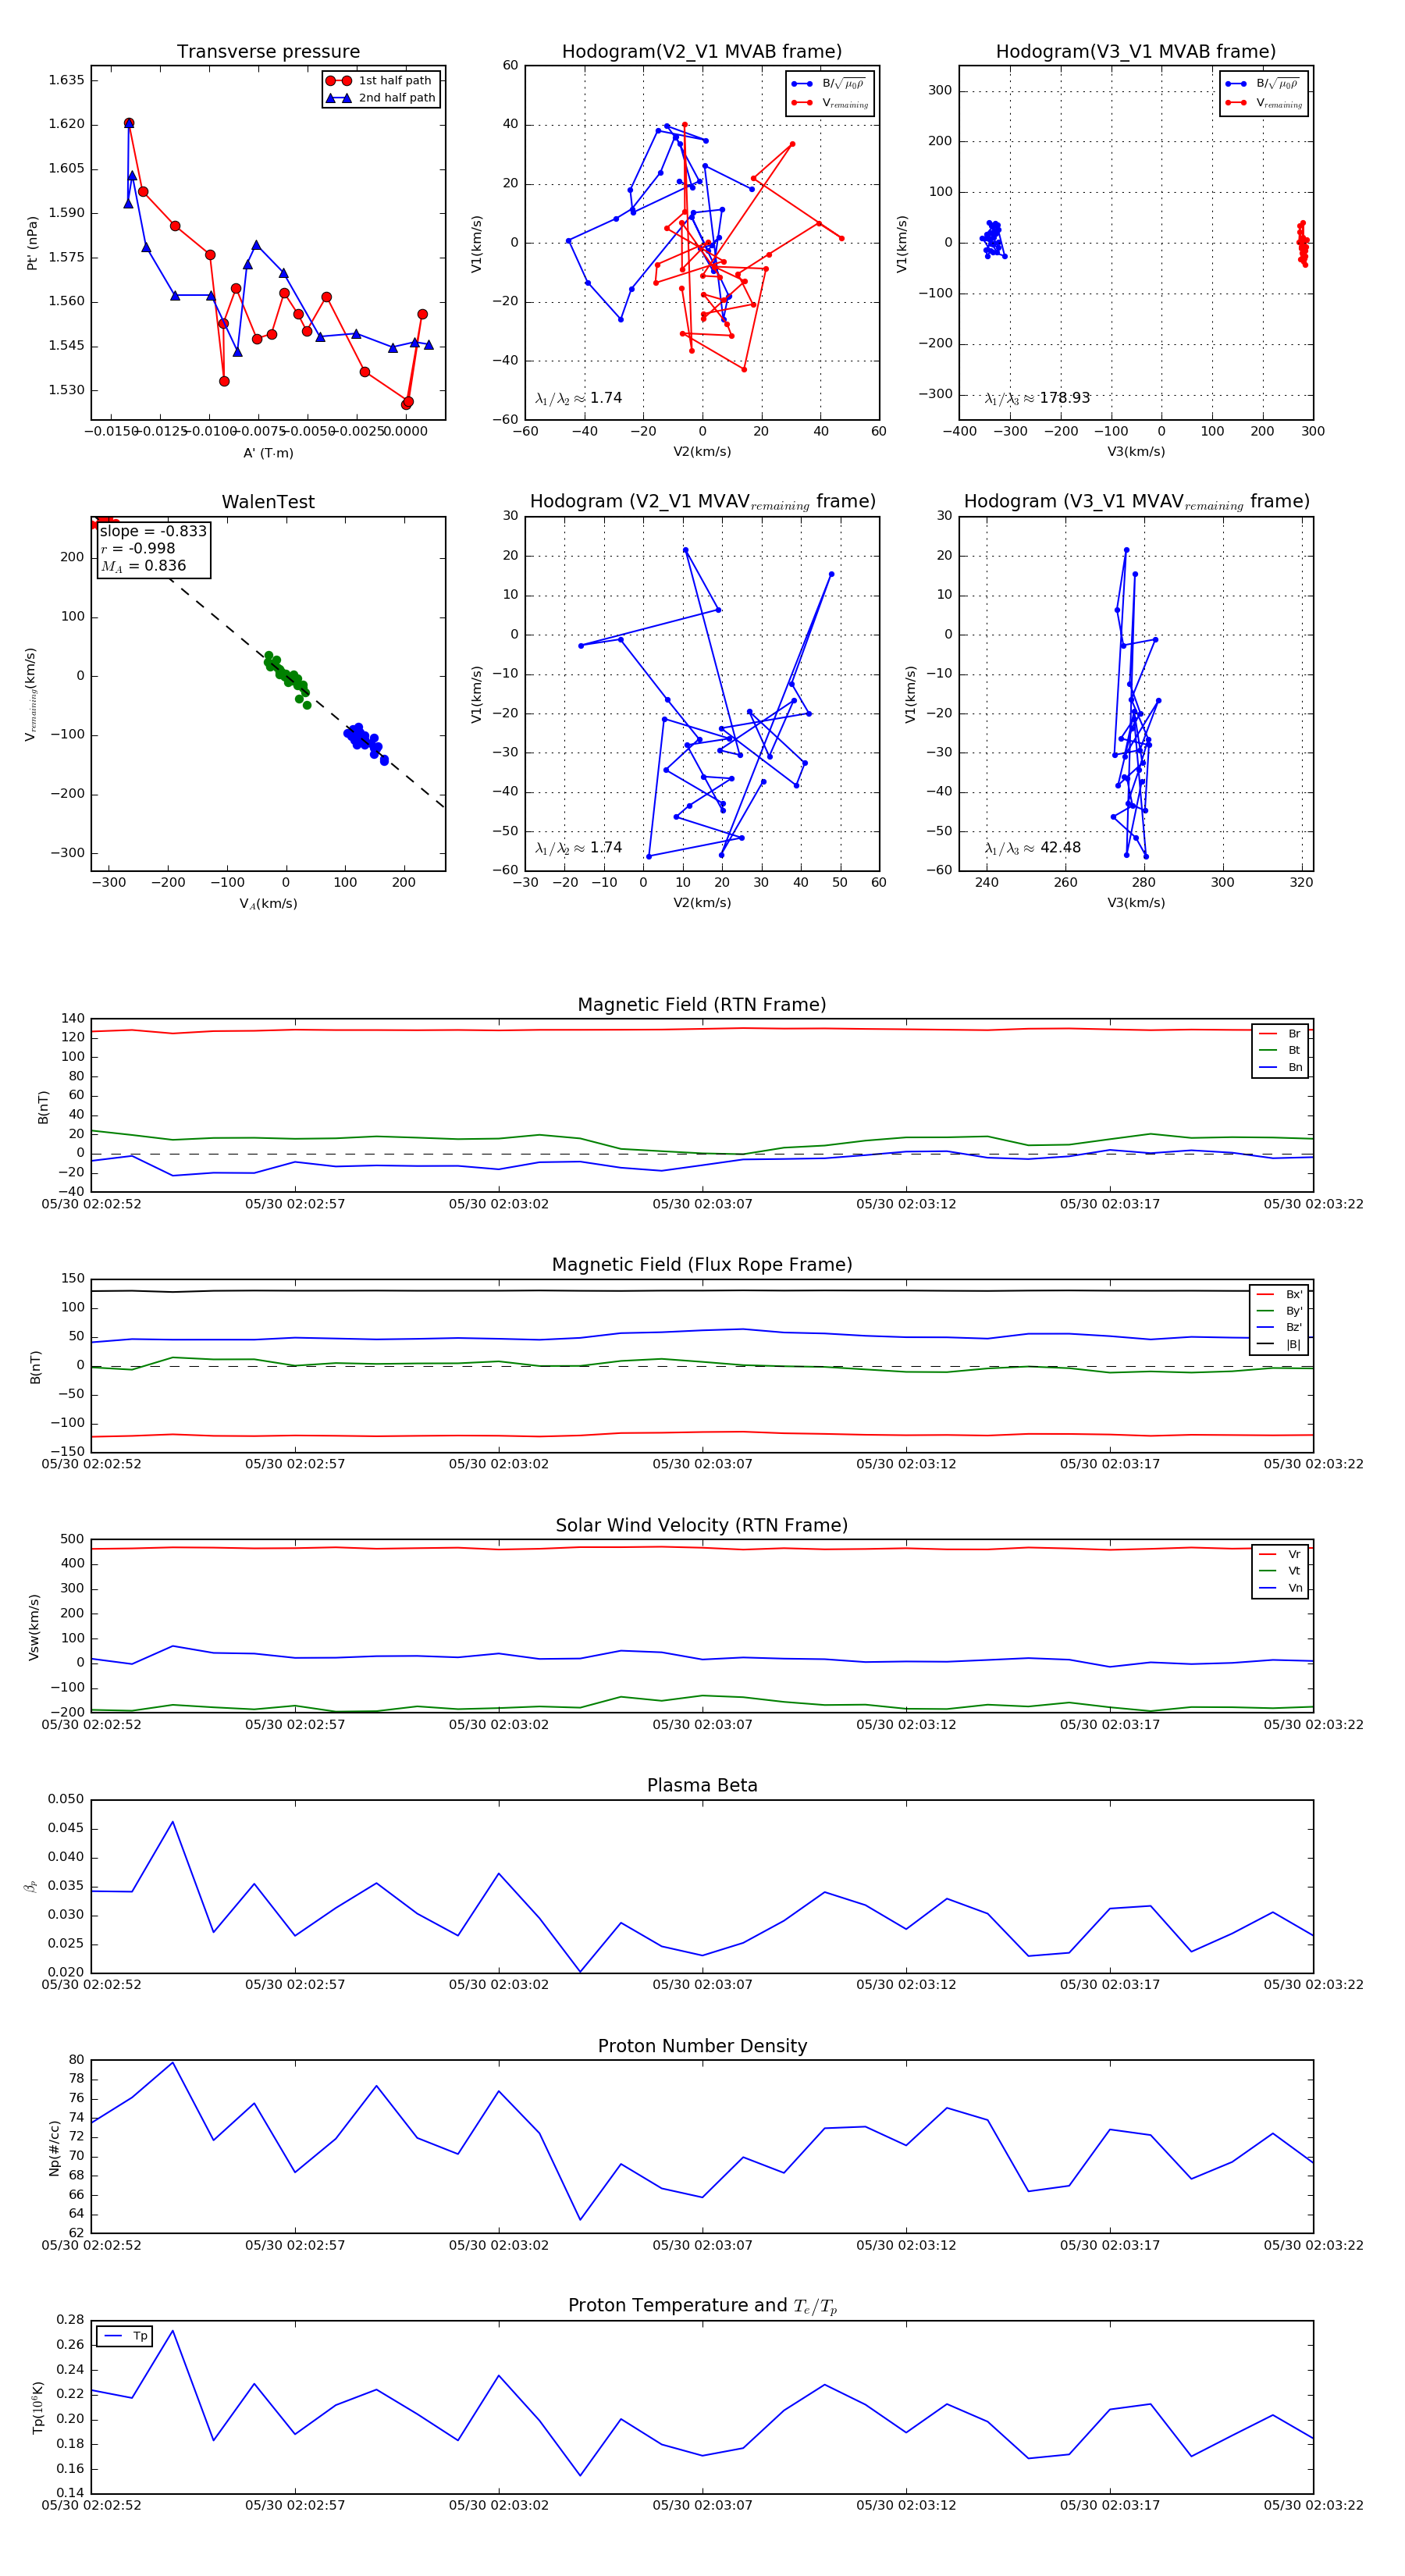Click the 'M_A = 0.836' annotation
This screenshot has width=1405, height=2576.
point(143,566)
